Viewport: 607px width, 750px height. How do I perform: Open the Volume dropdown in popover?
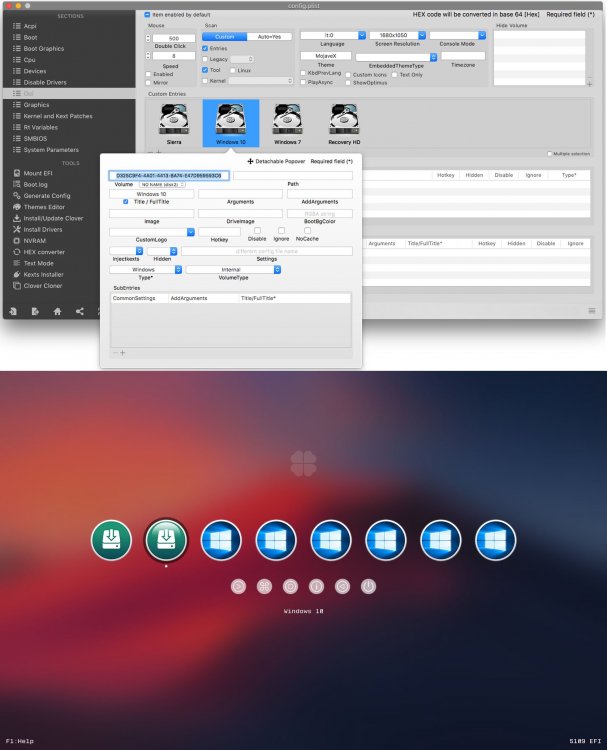click(x=163, y=184)
